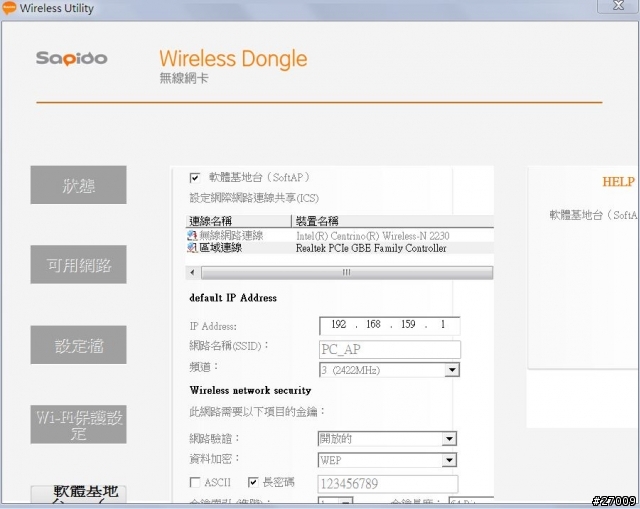Click the SSID field containing PC_AP
Image resolution: width=640 pixels, height=509 pixels.
tap(389, 349)
